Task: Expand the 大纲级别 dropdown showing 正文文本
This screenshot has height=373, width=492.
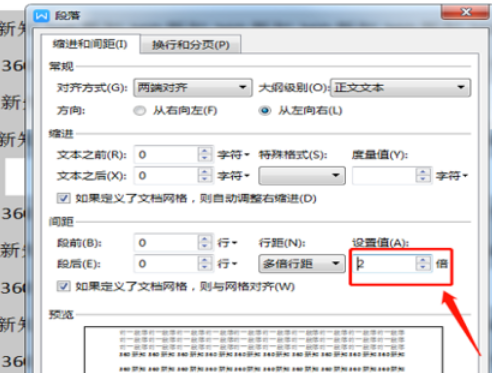Action: click(400, 88)
